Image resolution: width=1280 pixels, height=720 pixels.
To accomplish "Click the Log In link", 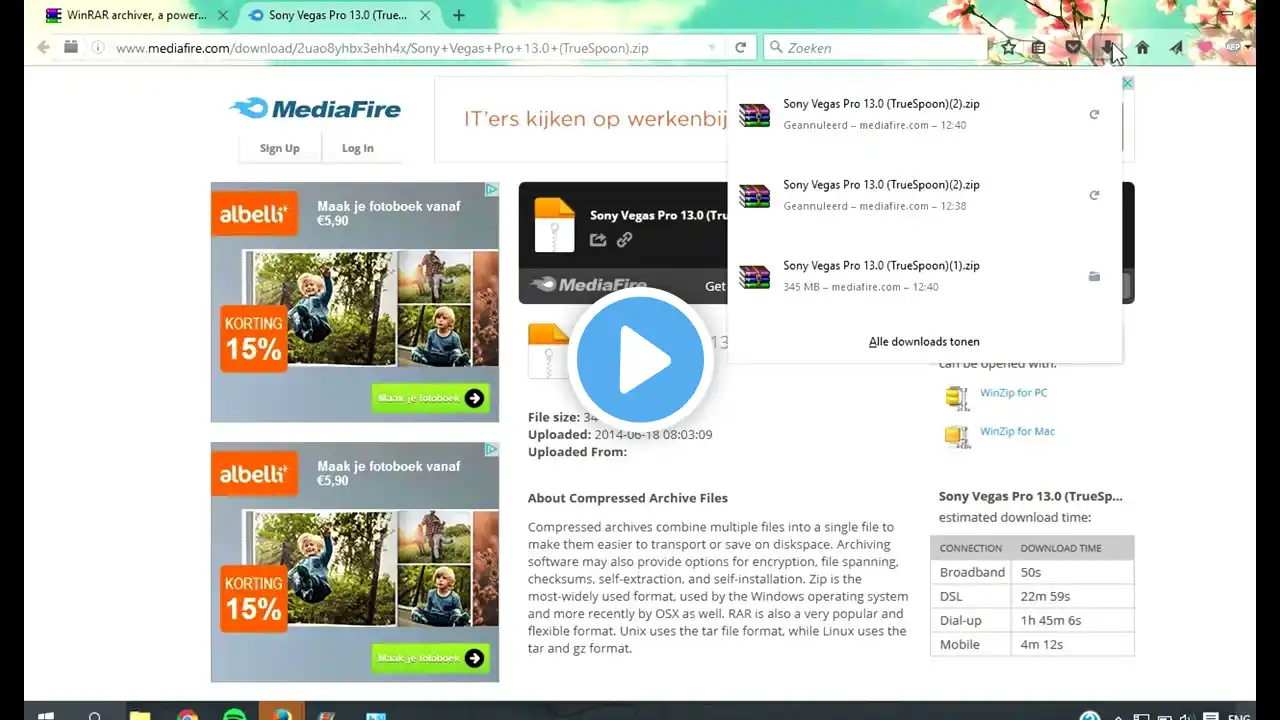I will pos(357,148).
